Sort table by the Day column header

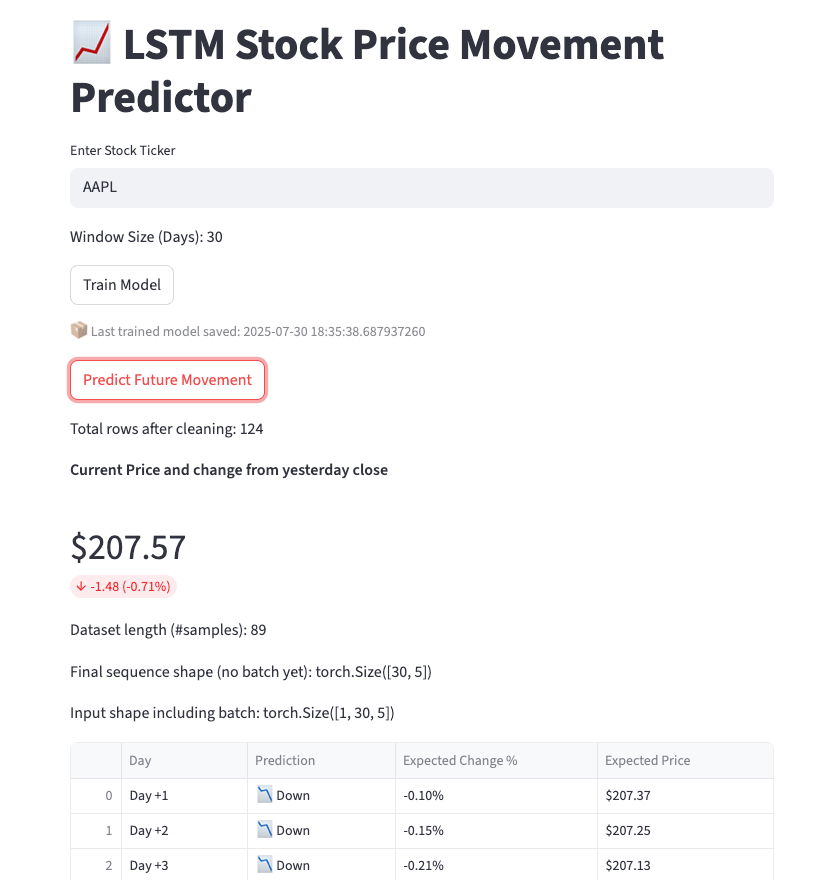pyautogui.click(x=140, y=760)
